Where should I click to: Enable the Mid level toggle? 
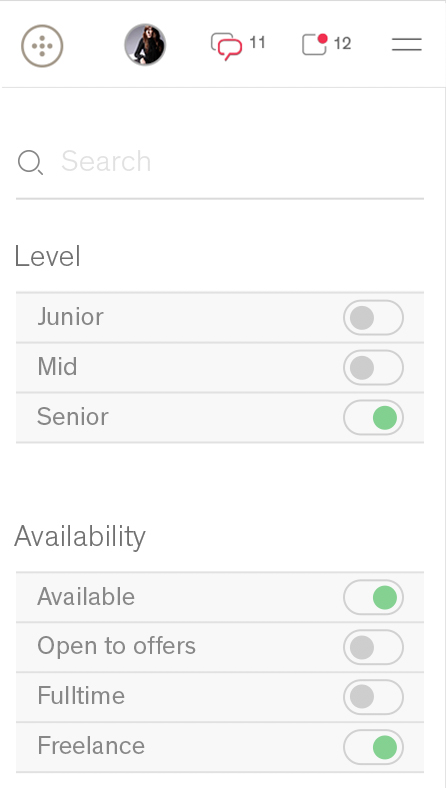[374, 367]
